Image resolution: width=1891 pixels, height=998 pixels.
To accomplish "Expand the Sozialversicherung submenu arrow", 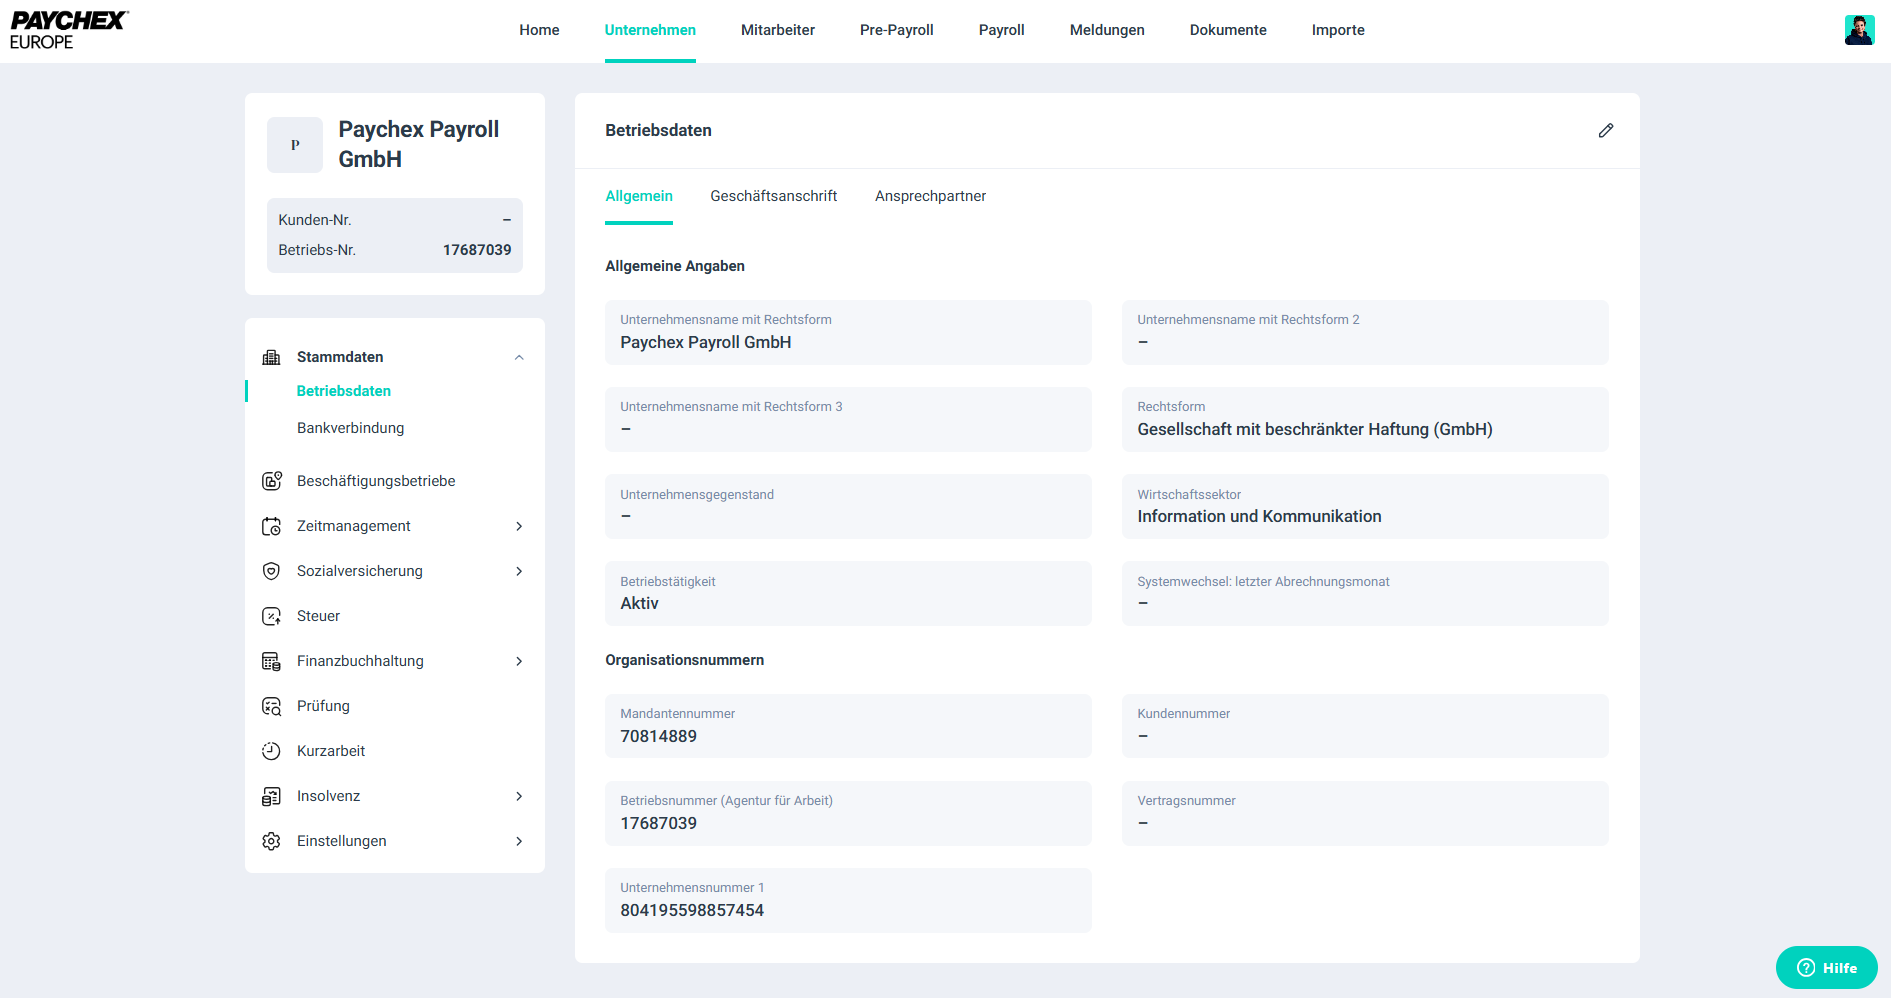I will tap(519, 571).
